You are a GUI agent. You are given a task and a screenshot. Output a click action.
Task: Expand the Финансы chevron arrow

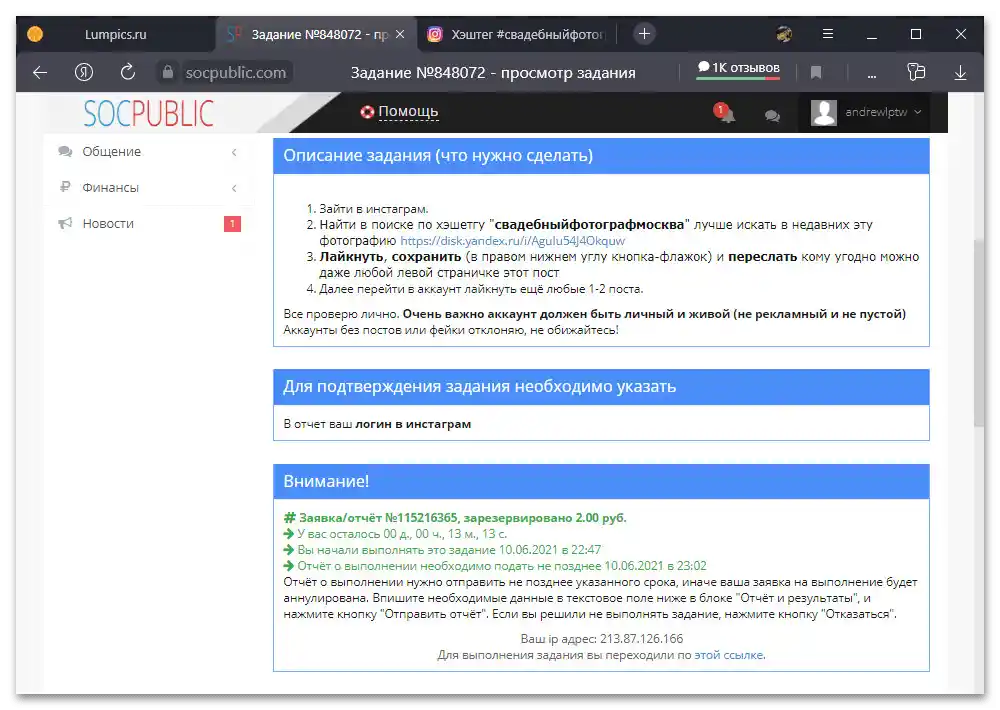coord(234,188)
